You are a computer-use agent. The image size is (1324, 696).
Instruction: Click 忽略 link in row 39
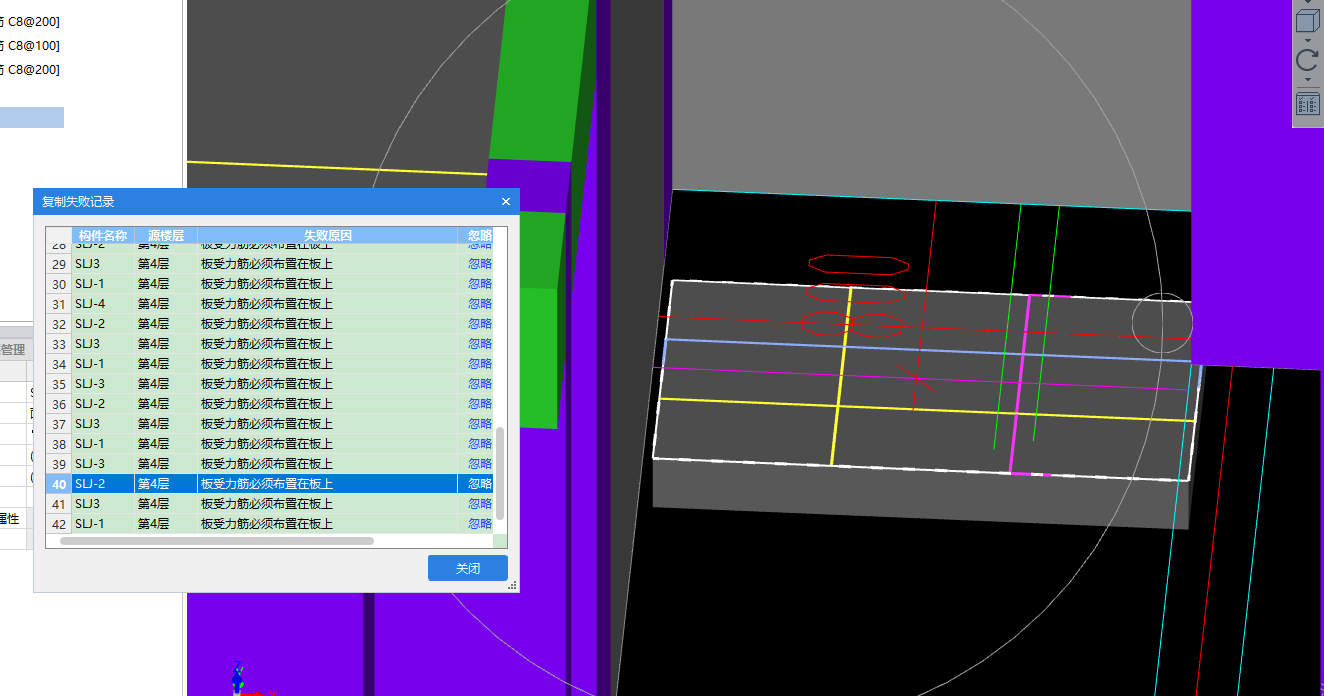tap(480, 464)
